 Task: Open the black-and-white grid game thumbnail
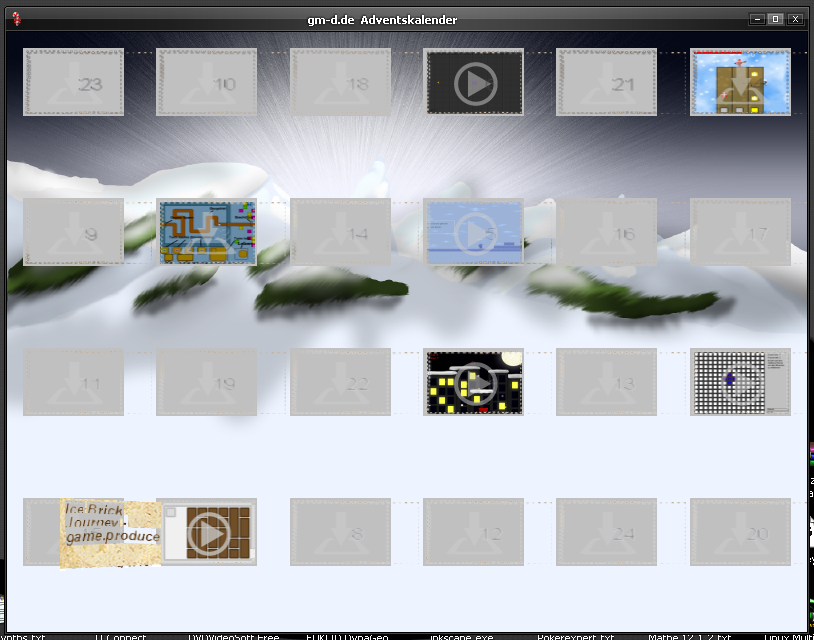[x=740, y=382]
